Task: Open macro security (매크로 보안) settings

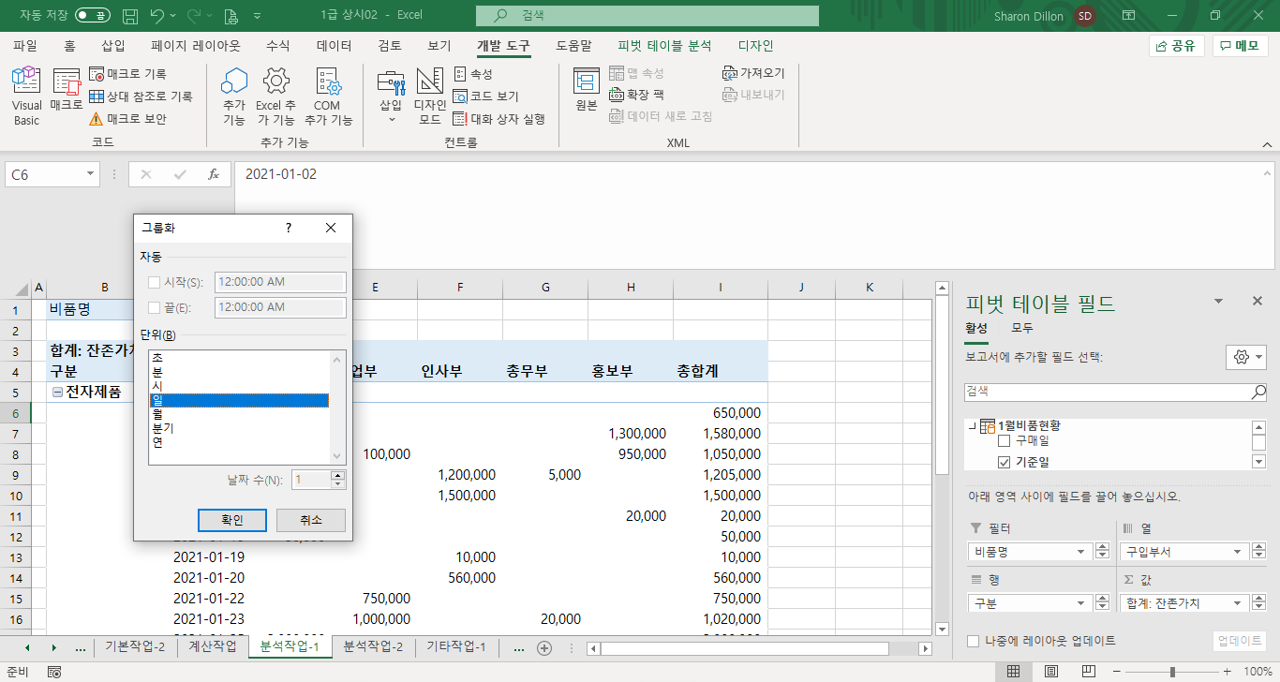Action: pyautogui.click(x=128, y=119)
